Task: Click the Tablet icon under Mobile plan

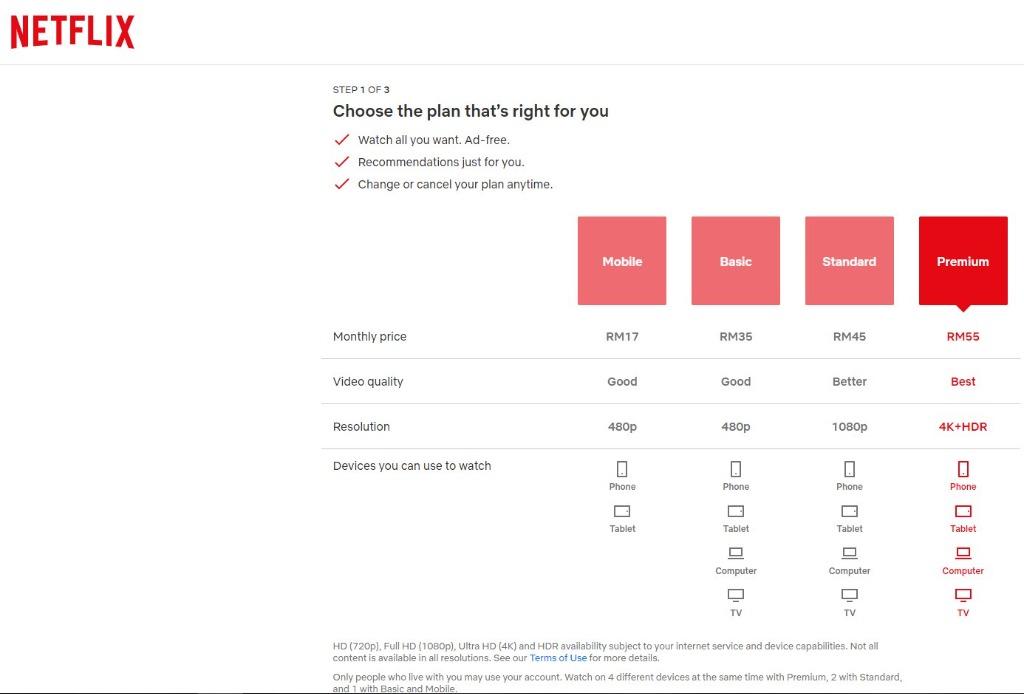Action: coord(622,511)
